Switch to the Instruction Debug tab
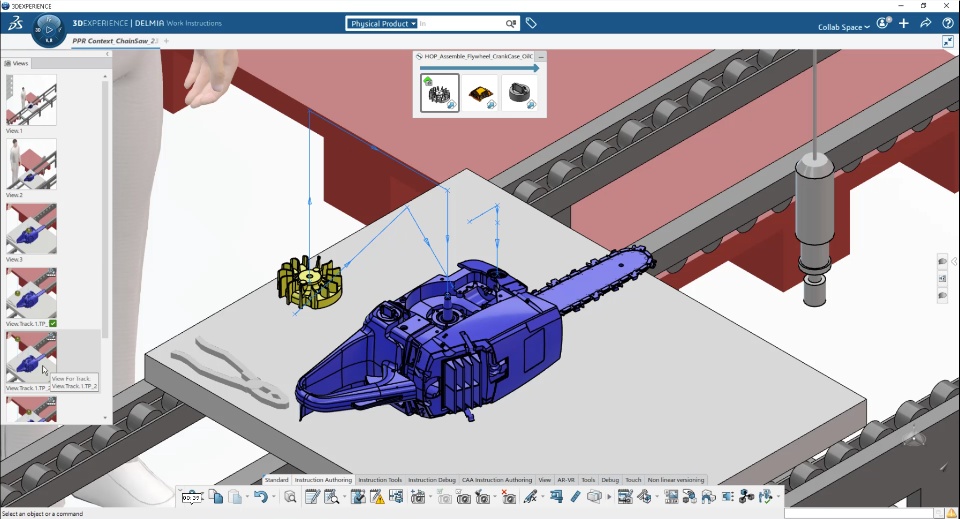 tap(432, 480)
